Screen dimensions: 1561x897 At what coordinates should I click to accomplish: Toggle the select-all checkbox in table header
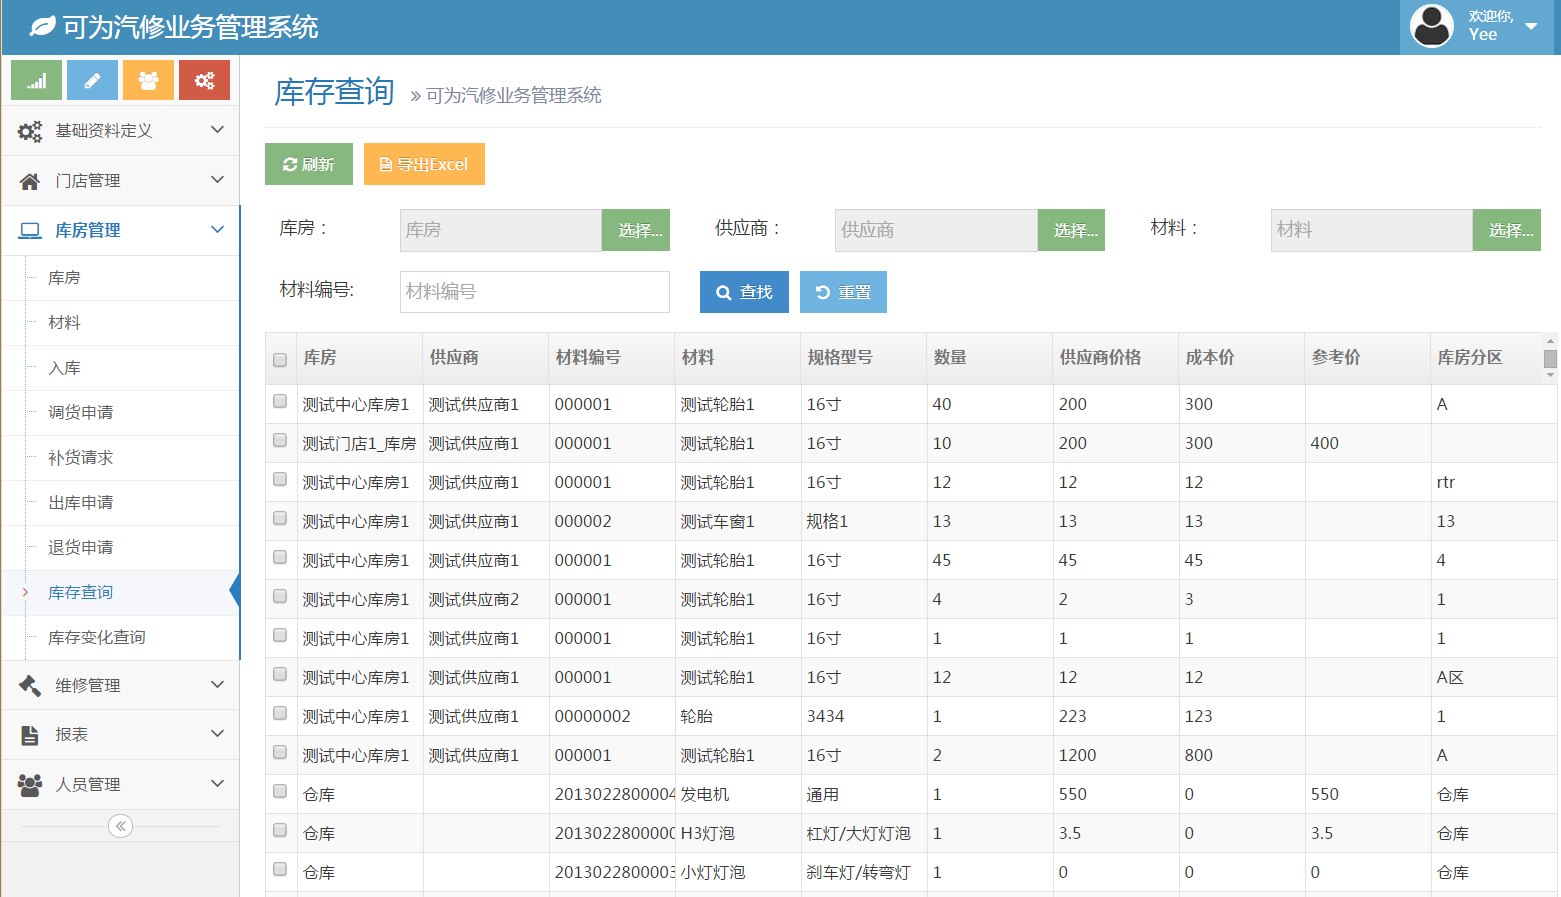click(280, 359)
